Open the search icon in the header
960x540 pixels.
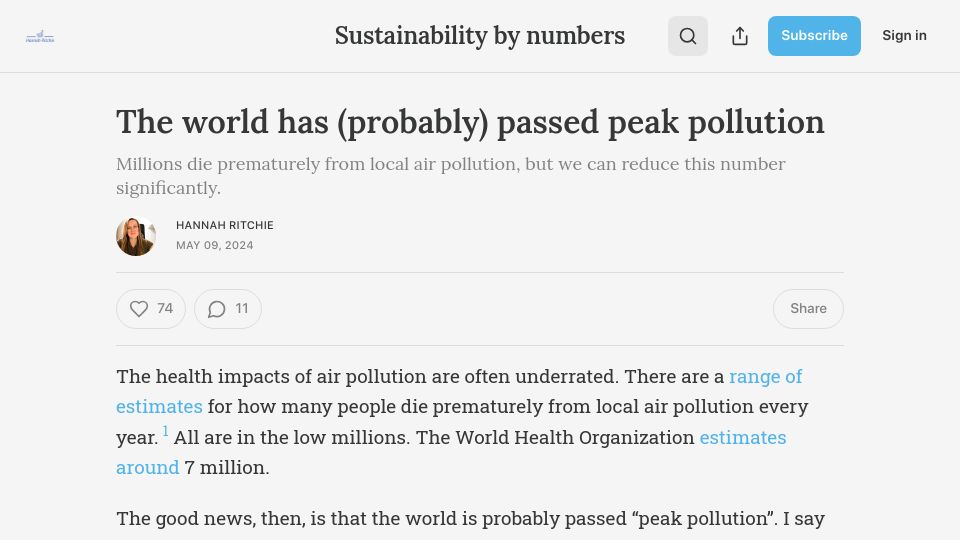tap(688, 36)
